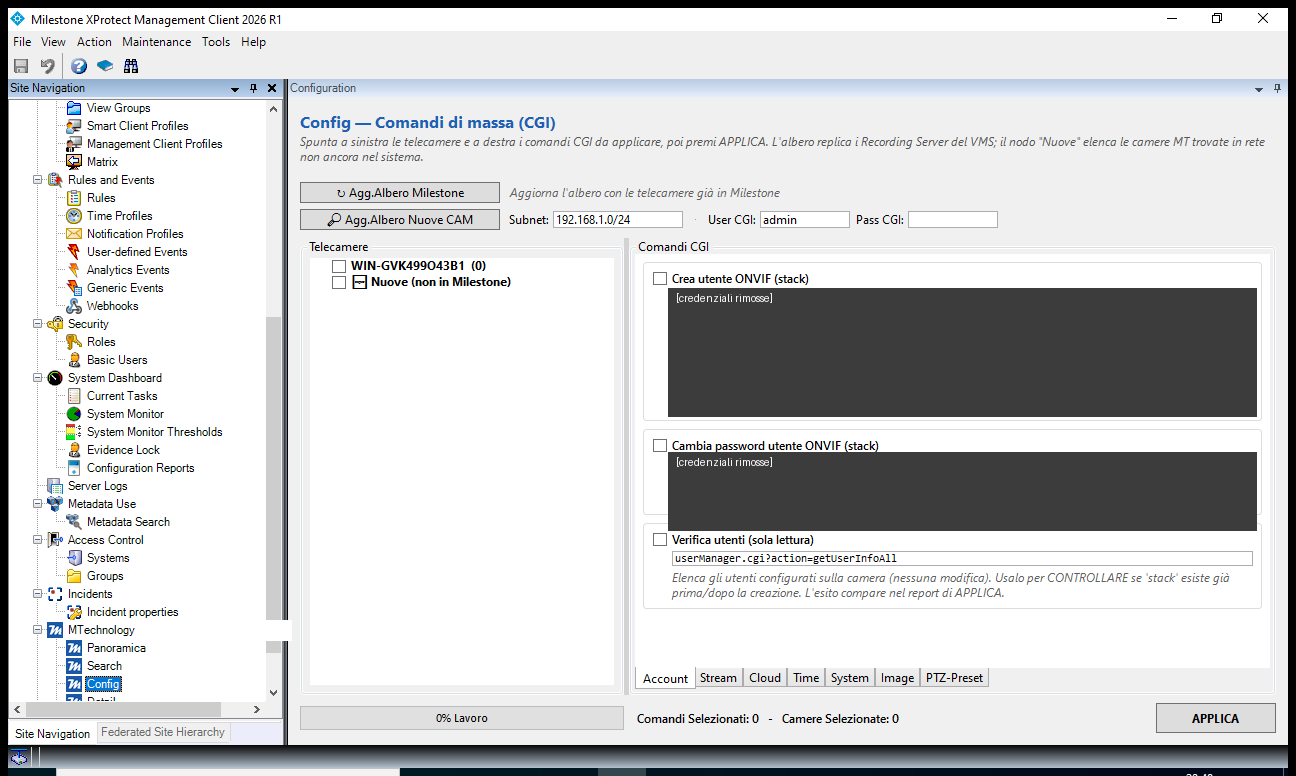The height and width of the screenshot is (776, 1296).
Task: Collapse the Access Control node
Action: pos(38,540)
